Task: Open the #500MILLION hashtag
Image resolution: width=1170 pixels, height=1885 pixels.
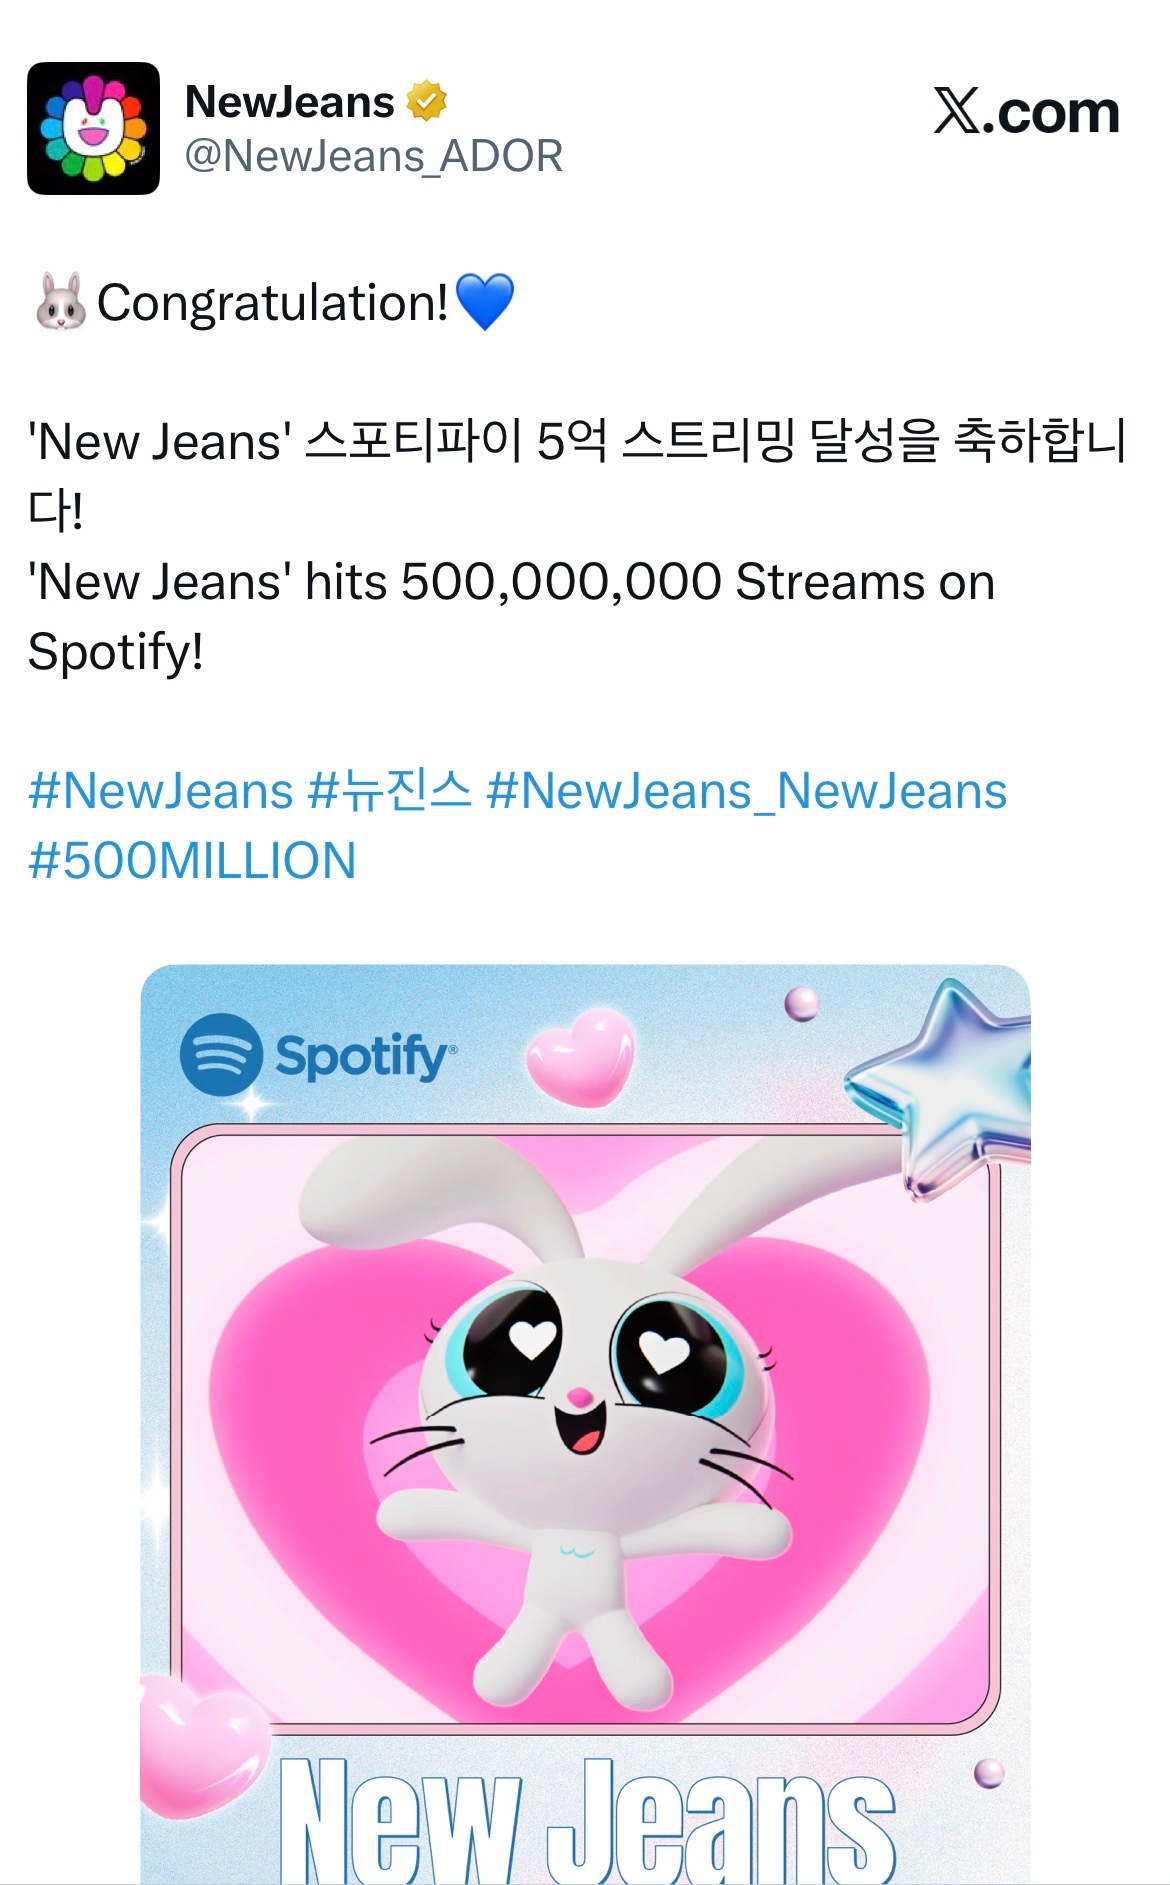Action: click(192, 861)
